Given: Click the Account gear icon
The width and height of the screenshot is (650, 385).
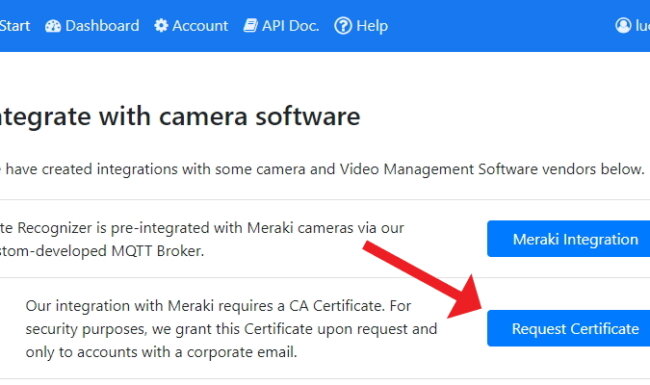Looking at the screenshot, I should click(161, 26).
